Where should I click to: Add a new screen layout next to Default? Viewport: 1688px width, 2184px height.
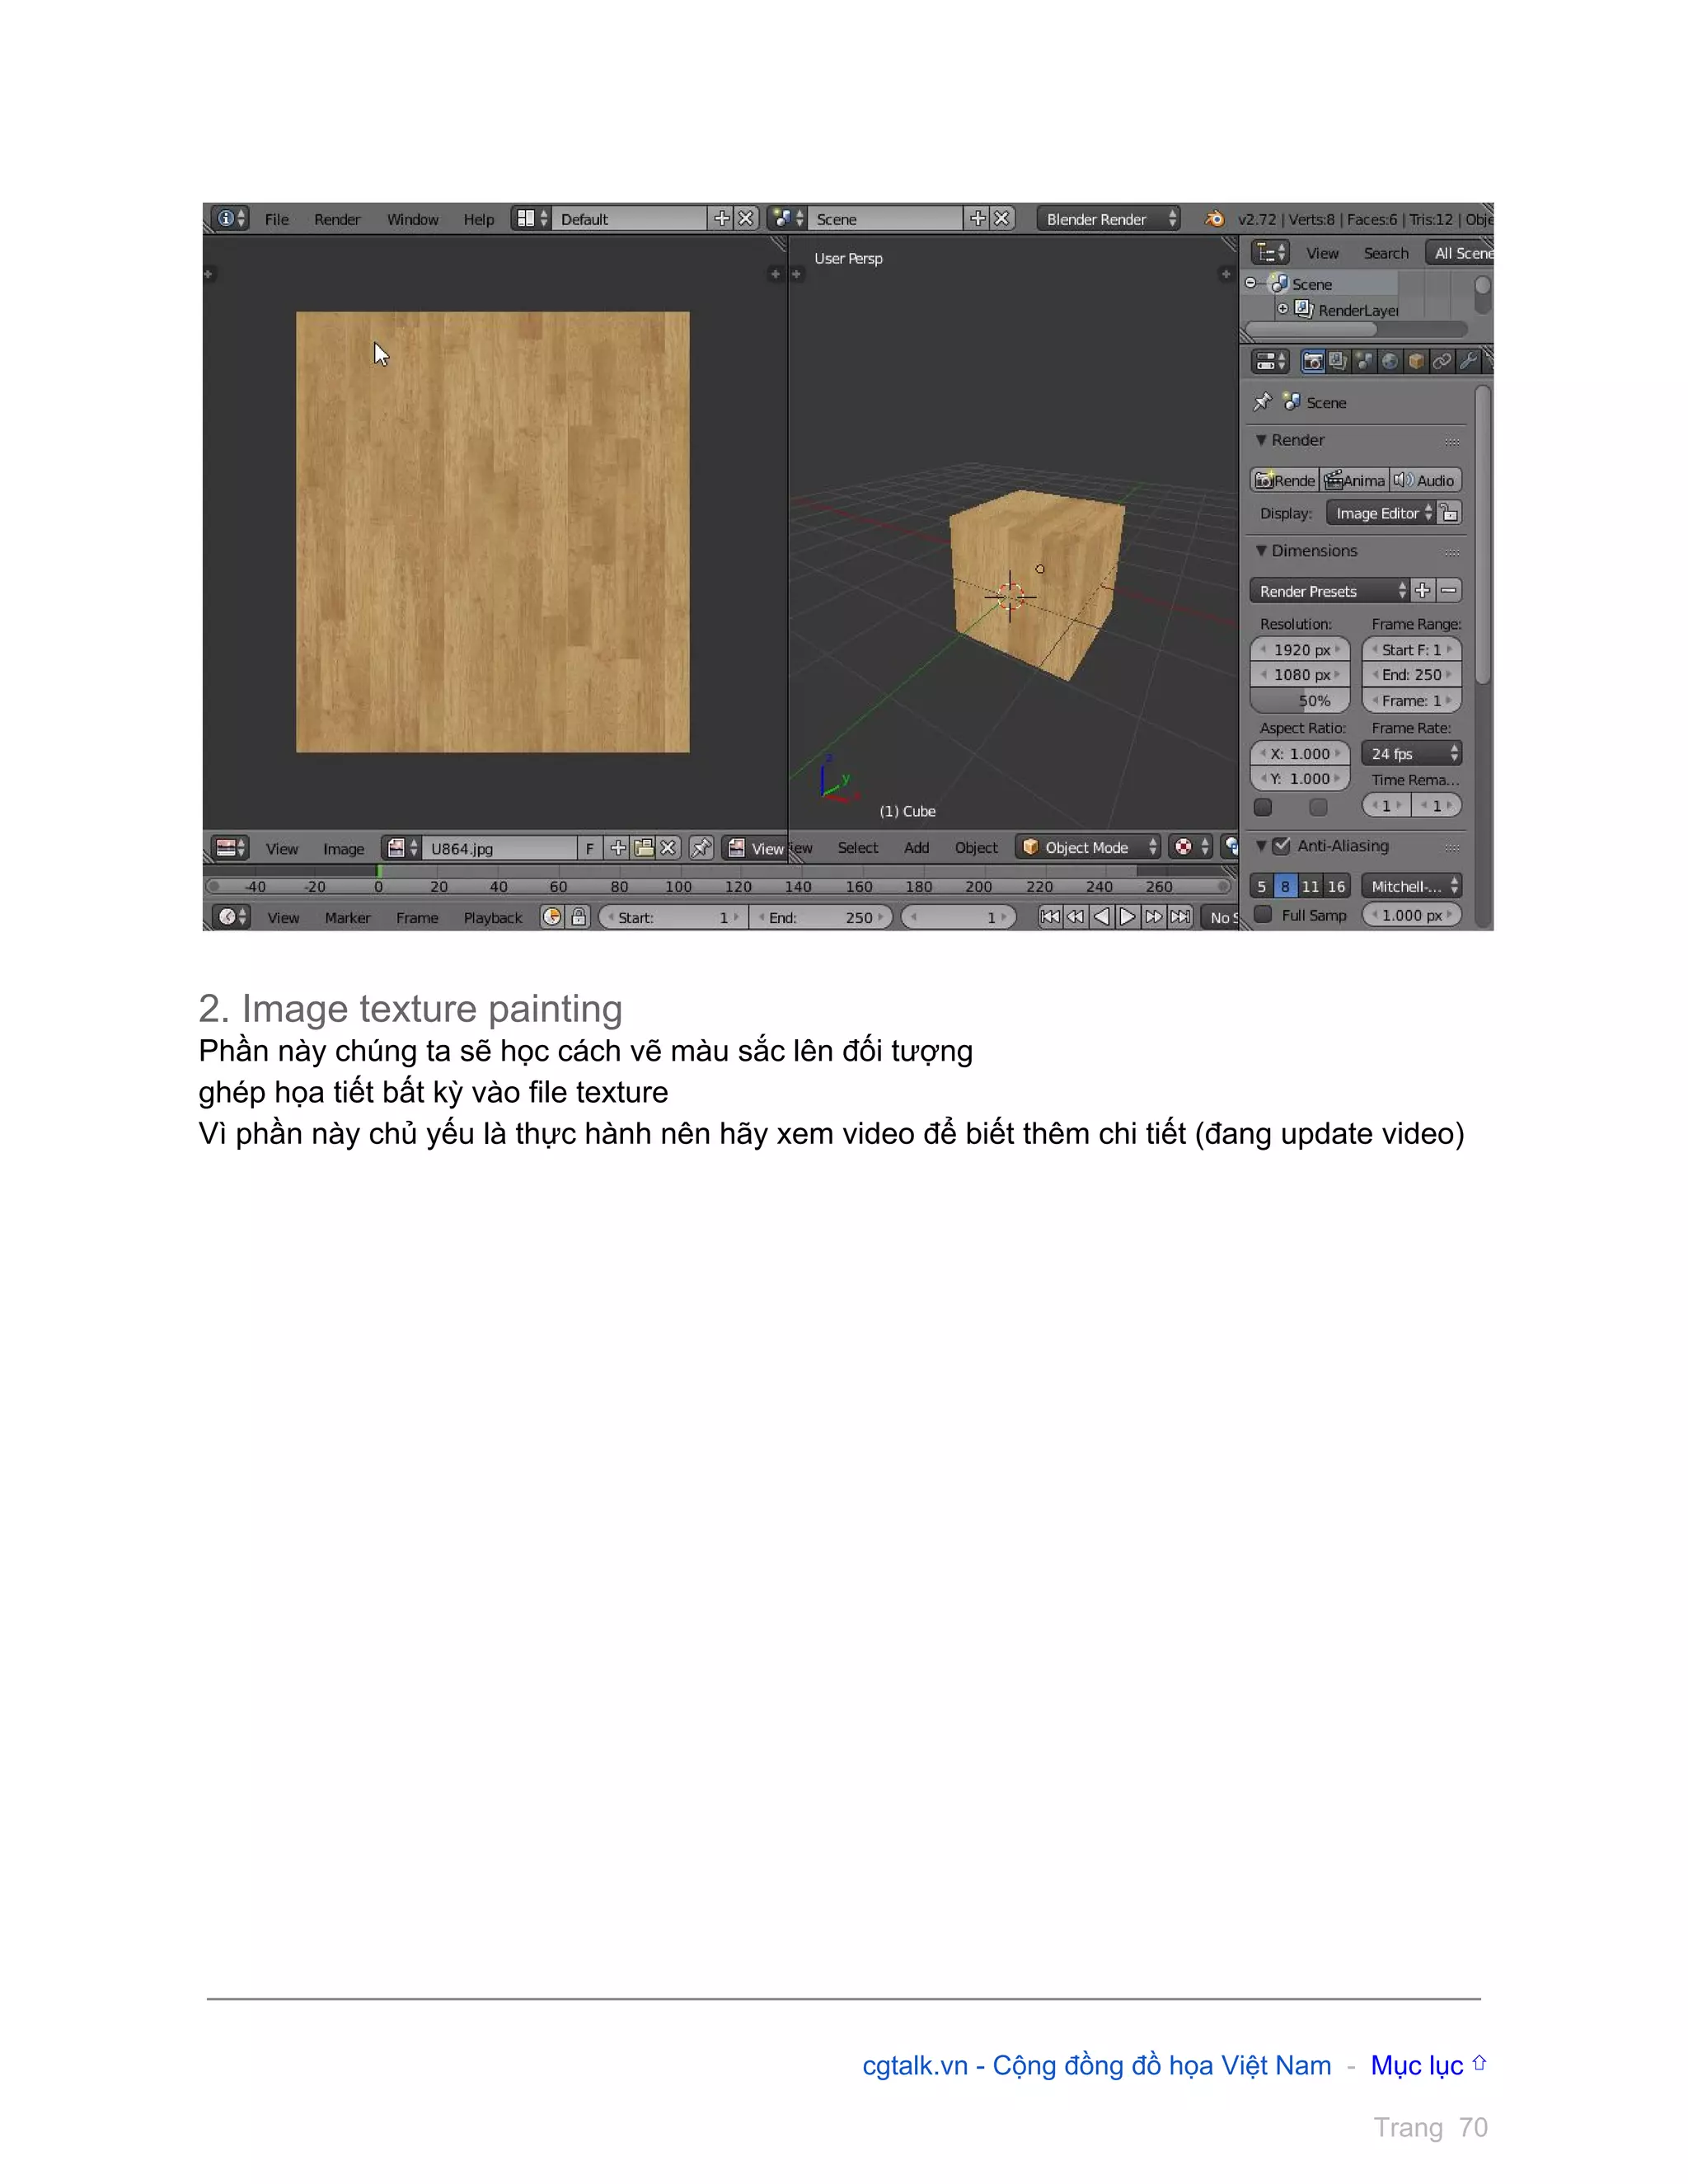tap(721, 218)
